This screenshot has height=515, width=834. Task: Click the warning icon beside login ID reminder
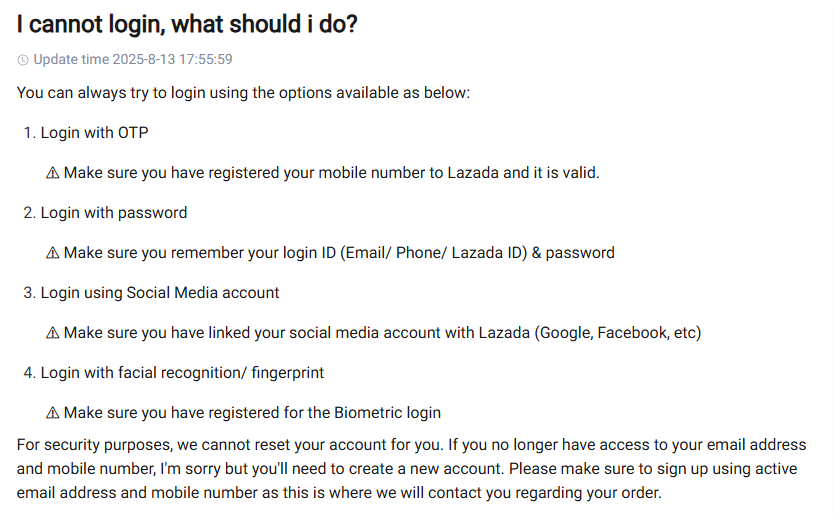(53, 253)
